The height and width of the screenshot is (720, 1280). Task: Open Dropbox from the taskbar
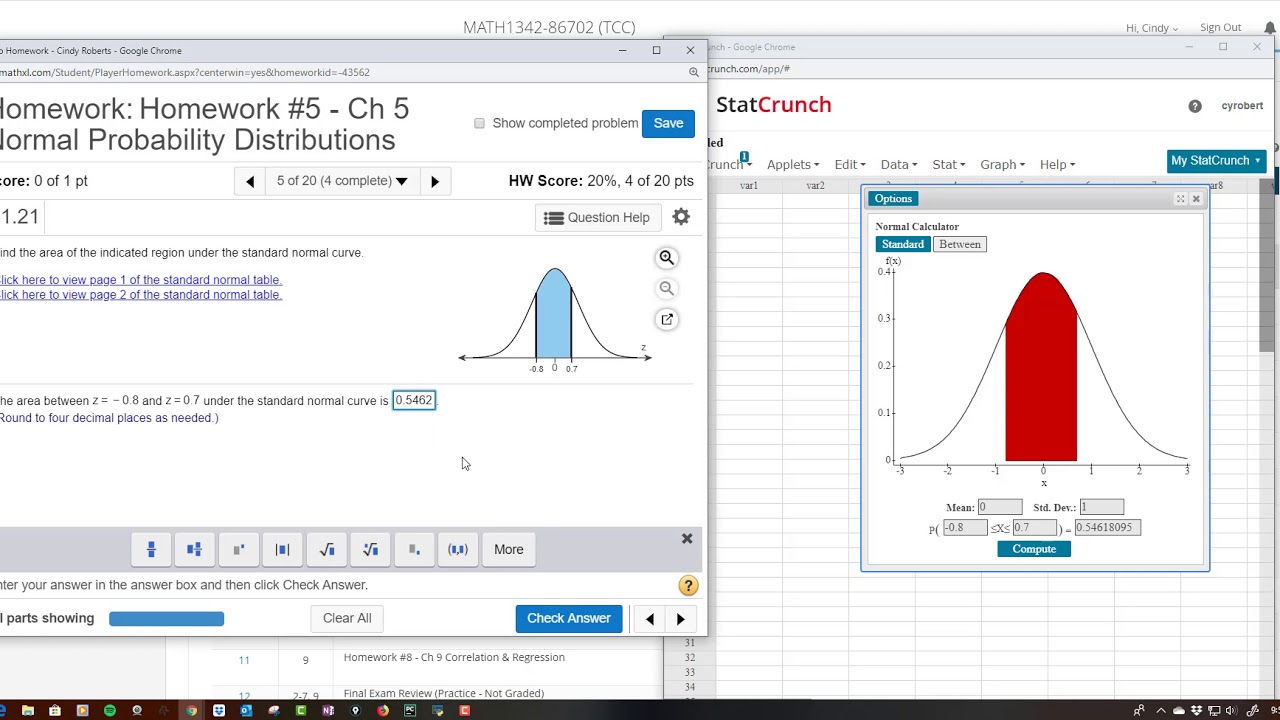point(219,710)
